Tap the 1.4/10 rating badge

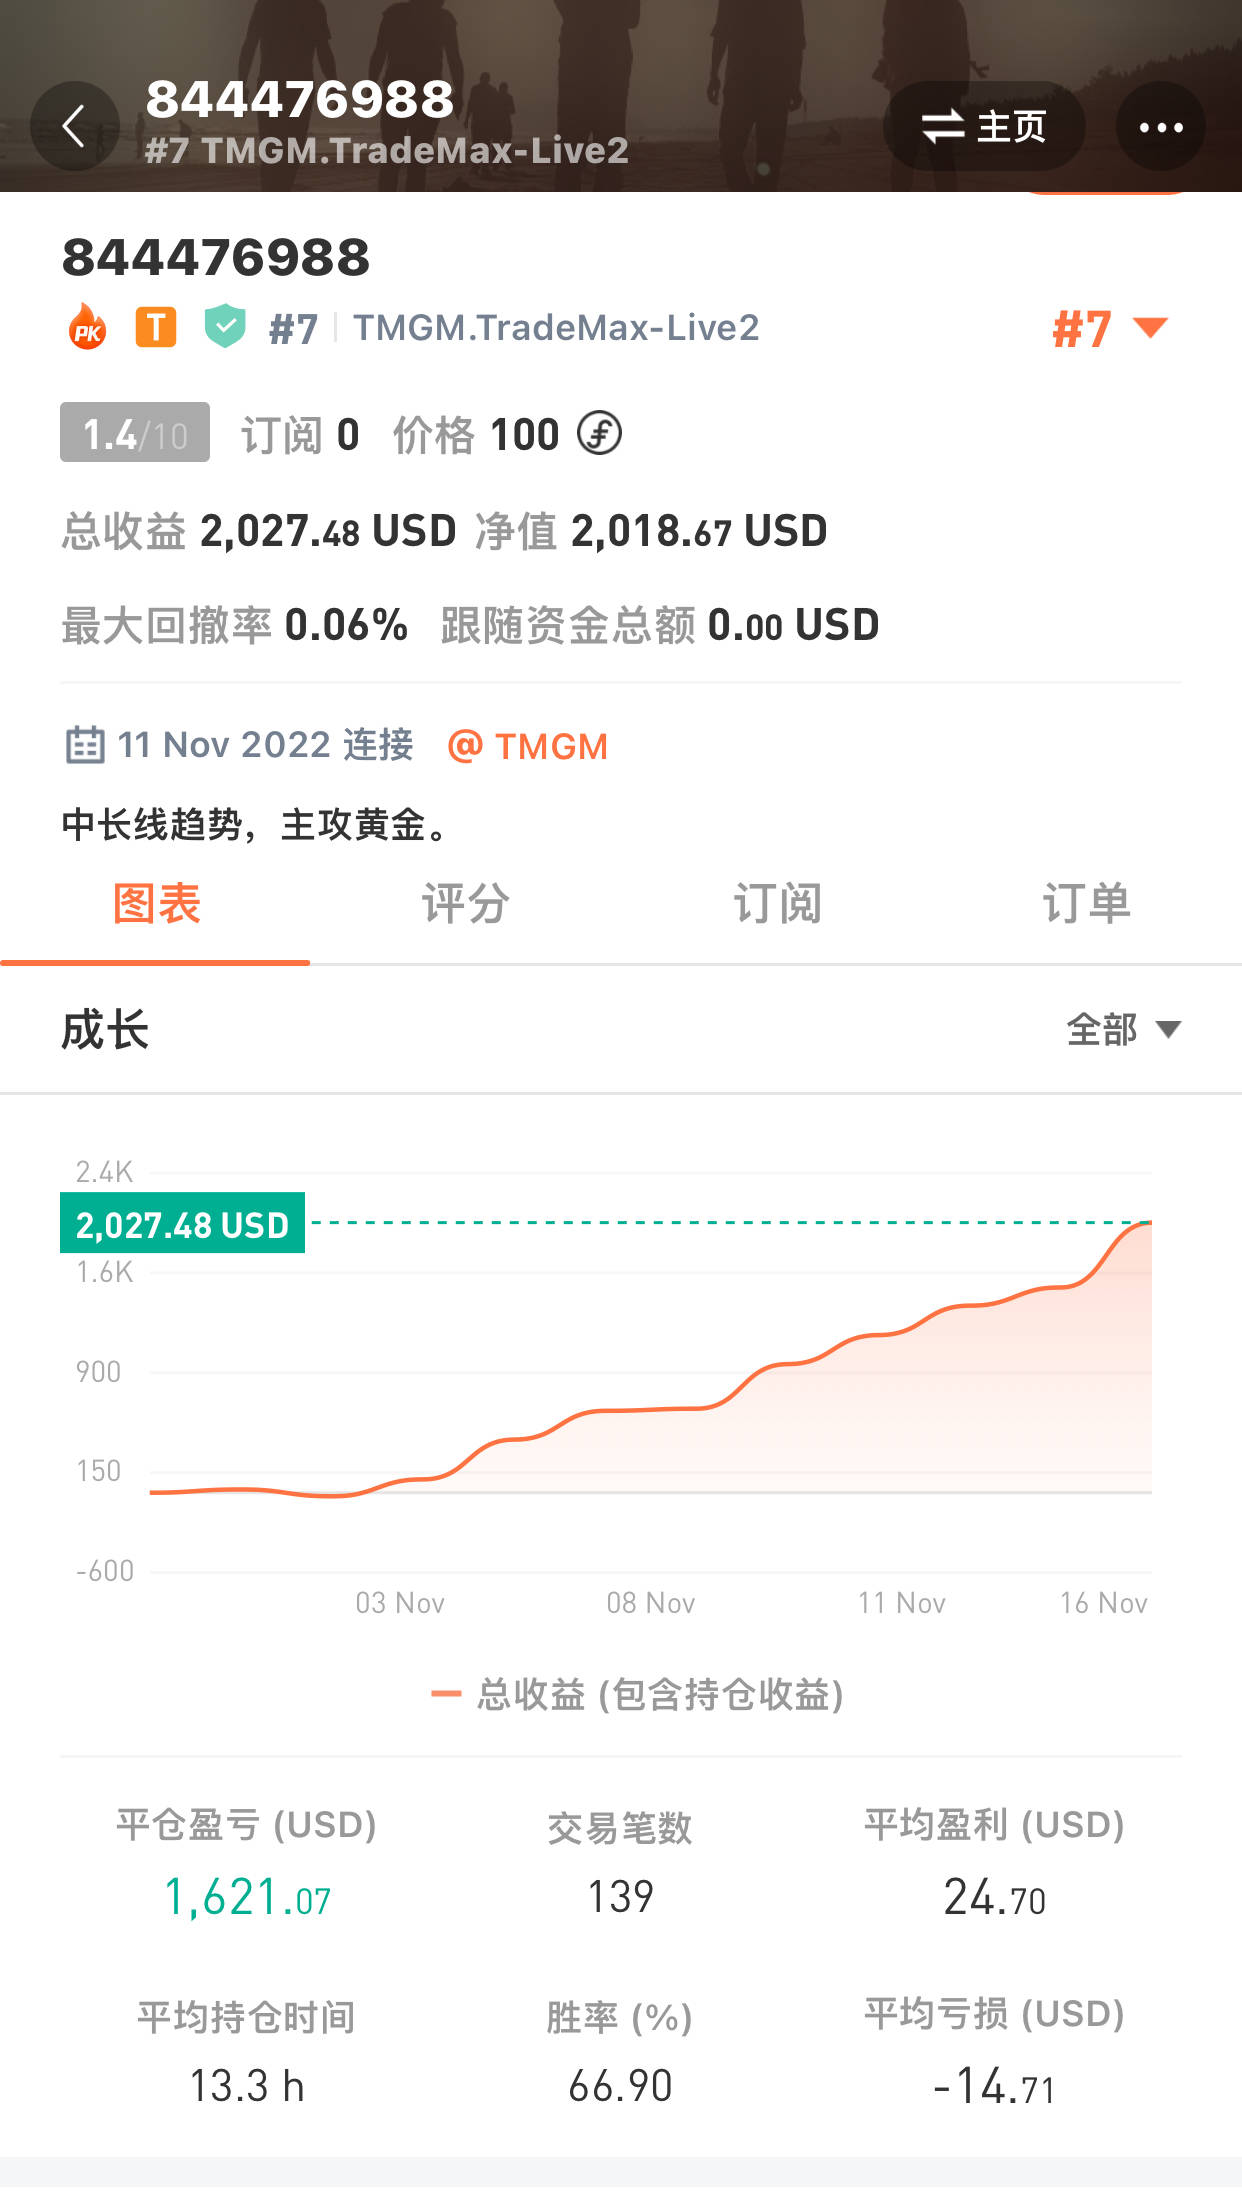pos(135,433)
